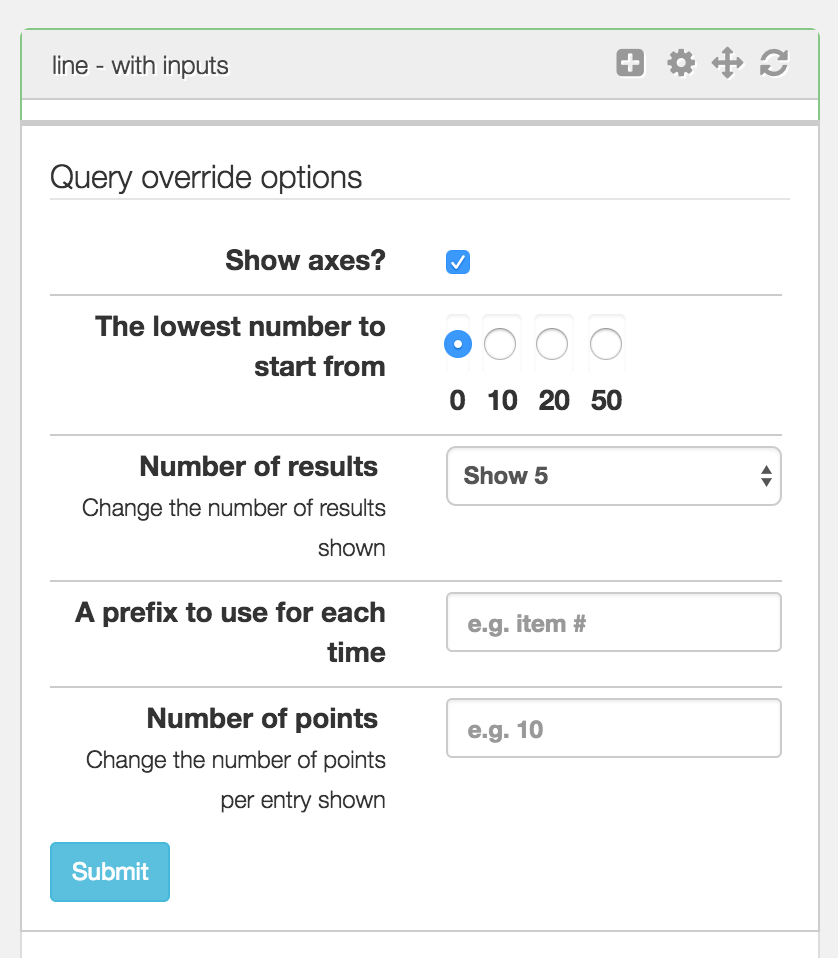Viewport: 838px width, 958px height.
Task: Select radio button for 0
Action: pyautogui.click(x=458, y=344)
